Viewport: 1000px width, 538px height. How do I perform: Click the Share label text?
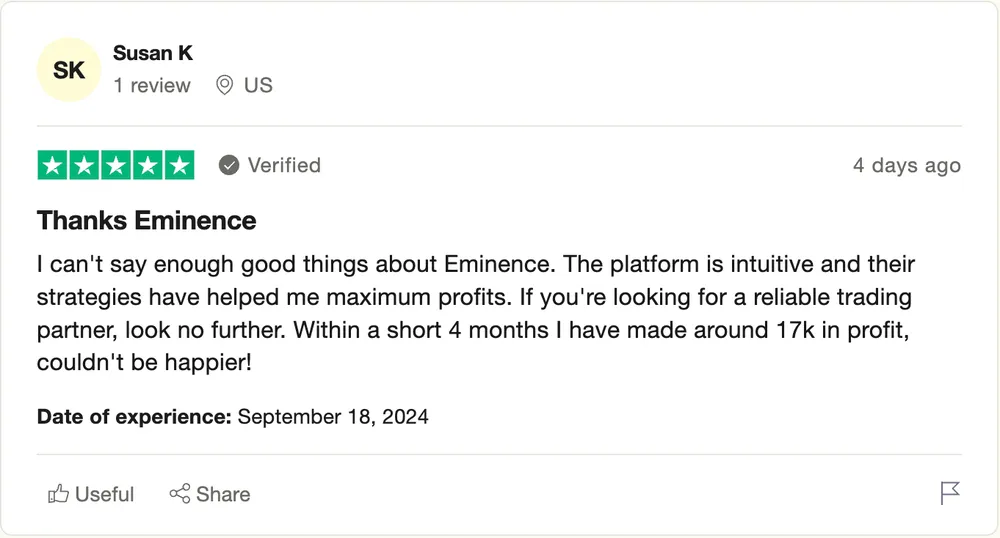[223, 494]
